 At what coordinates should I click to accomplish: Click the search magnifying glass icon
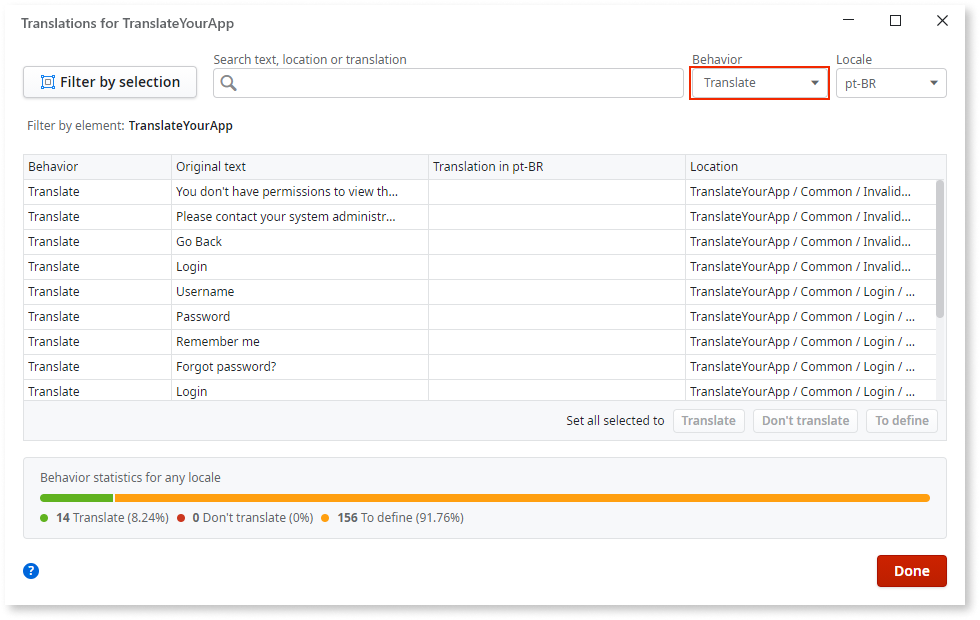pos(228,83)
